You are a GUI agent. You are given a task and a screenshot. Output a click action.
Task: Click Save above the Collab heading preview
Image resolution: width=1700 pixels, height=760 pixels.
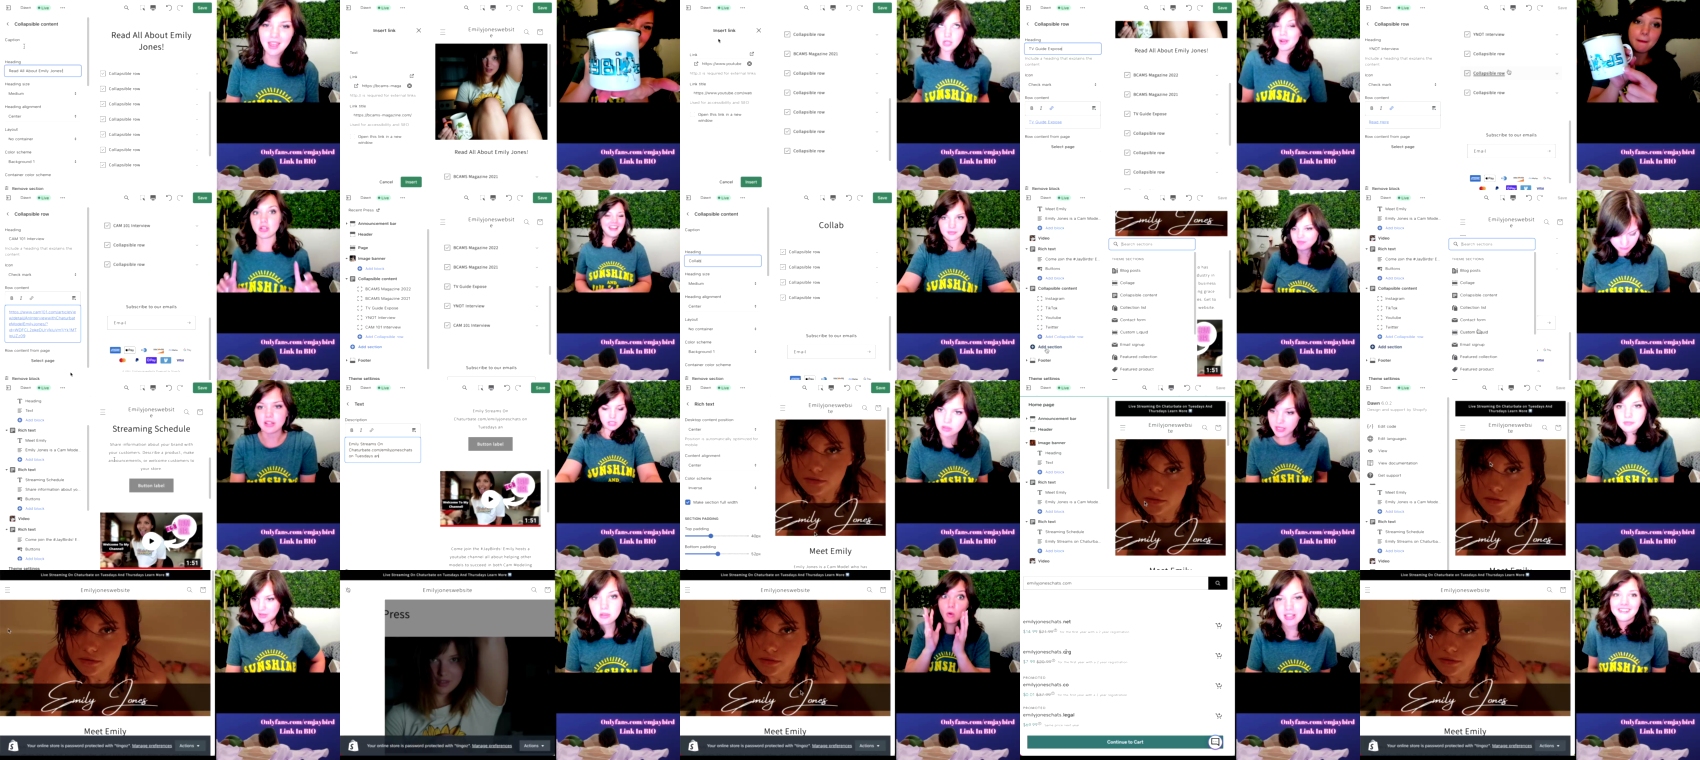[x=882, y=198]
